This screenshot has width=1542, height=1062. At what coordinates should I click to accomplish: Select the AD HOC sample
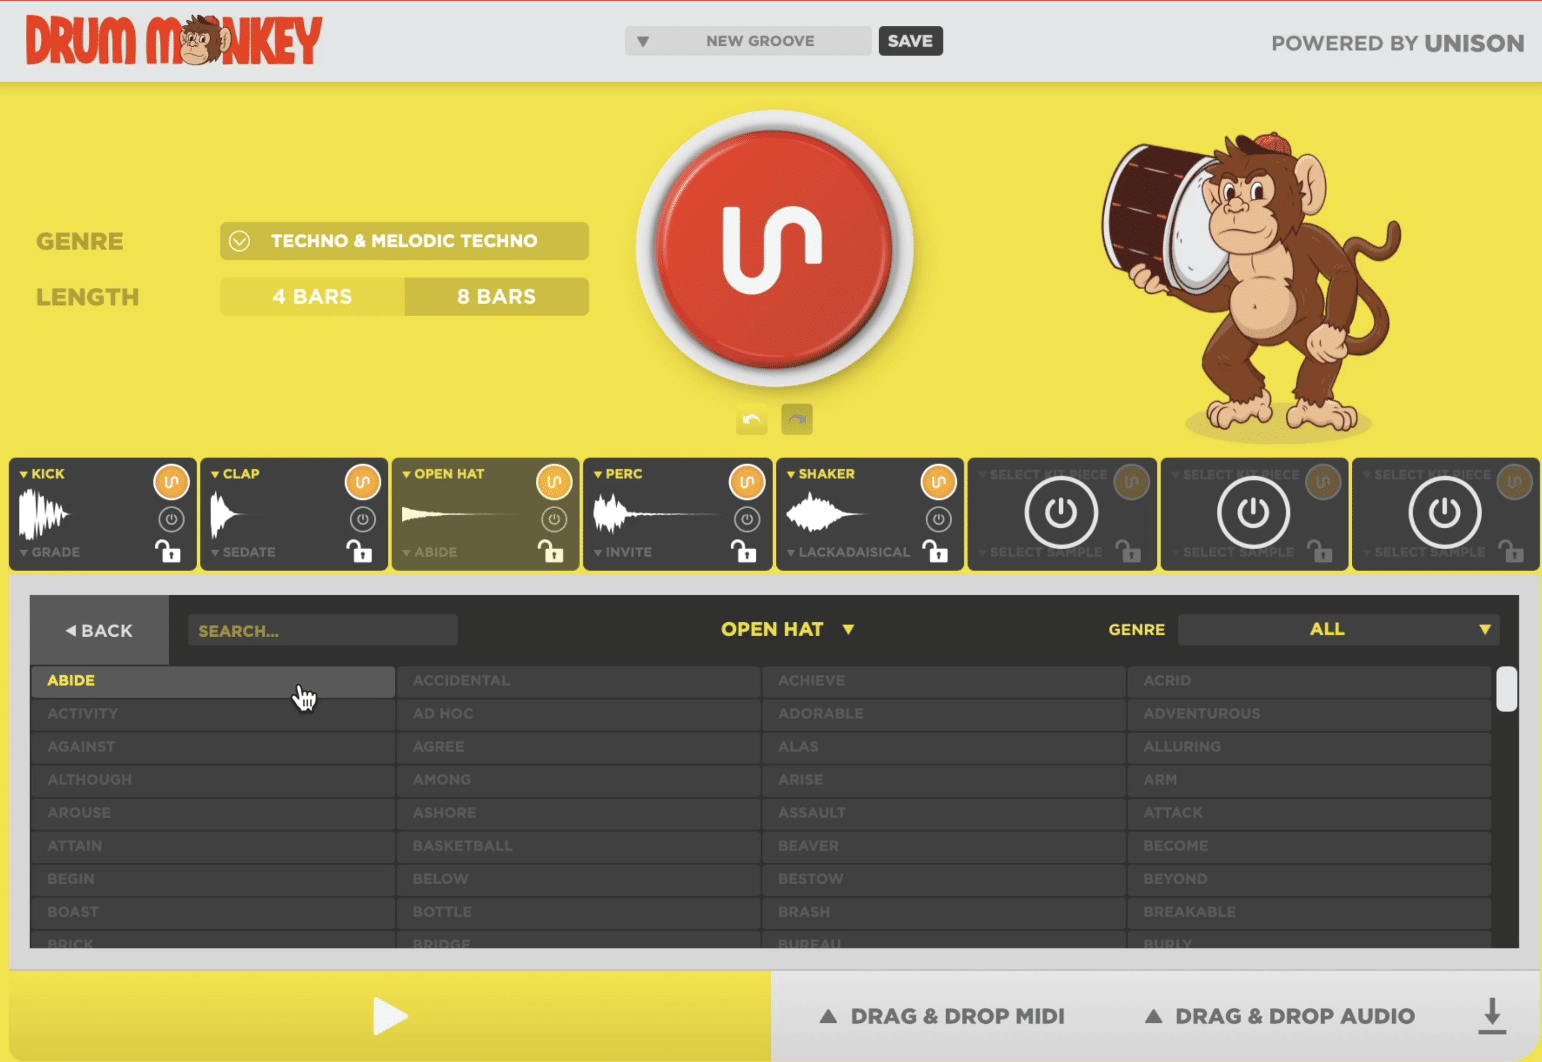[578, 714]
